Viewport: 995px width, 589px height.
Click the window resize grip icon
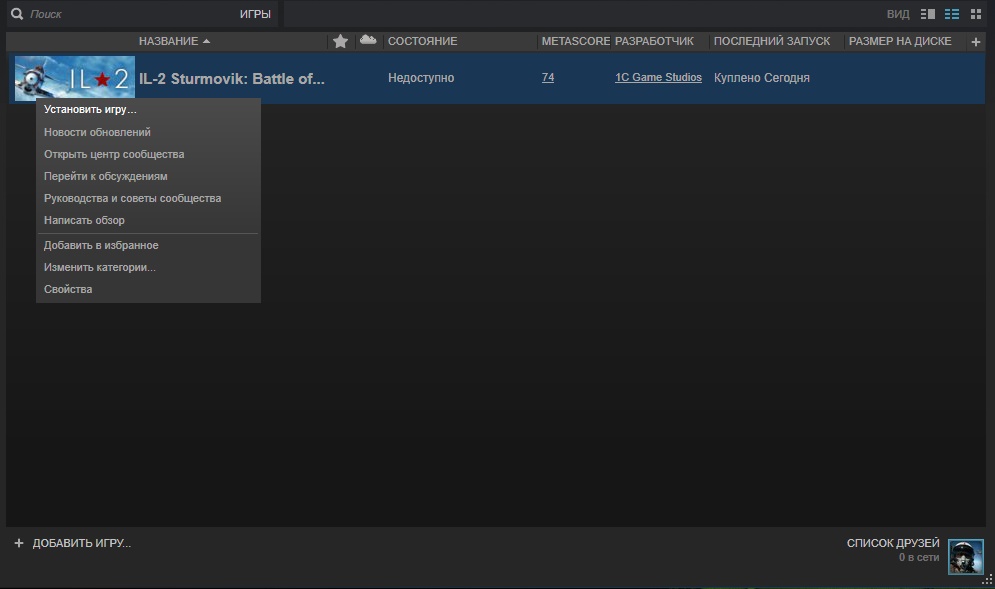tap(987, 580)
